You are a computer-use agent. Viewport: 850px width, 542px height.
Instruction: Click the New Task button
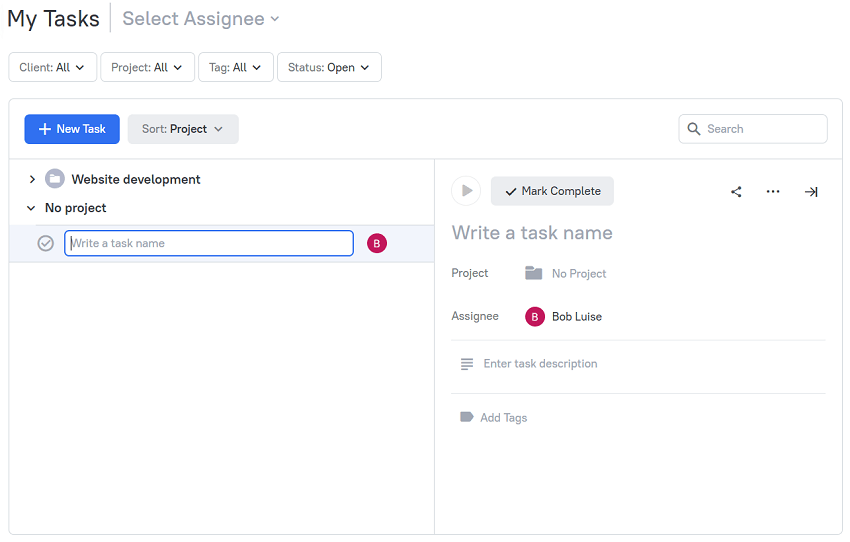click(72, 129)
